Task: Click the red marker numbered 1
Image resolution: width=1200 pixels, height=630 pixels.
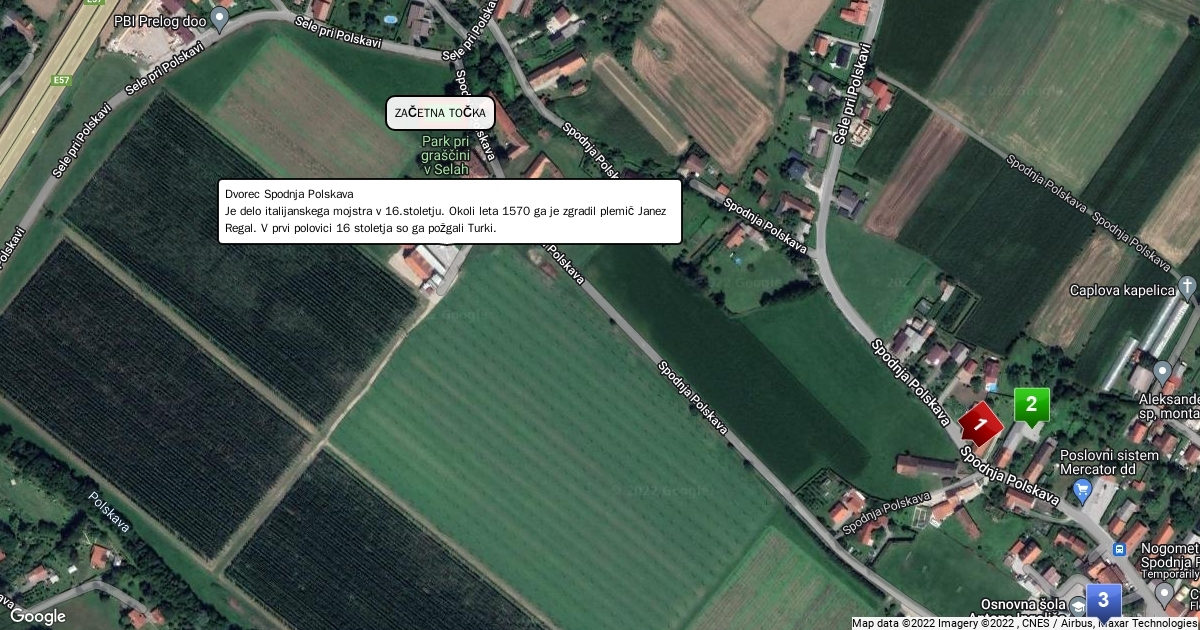Action: [981, 424]
